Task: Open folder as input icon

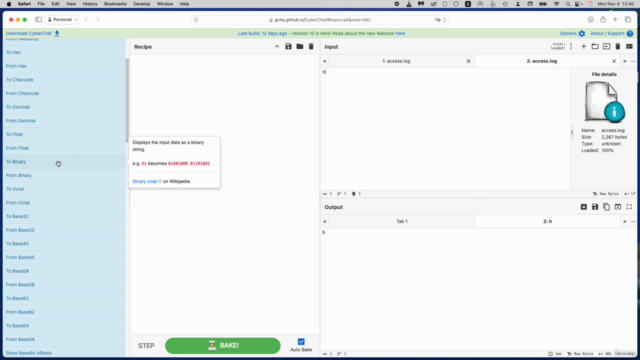Action: (595, 47)
